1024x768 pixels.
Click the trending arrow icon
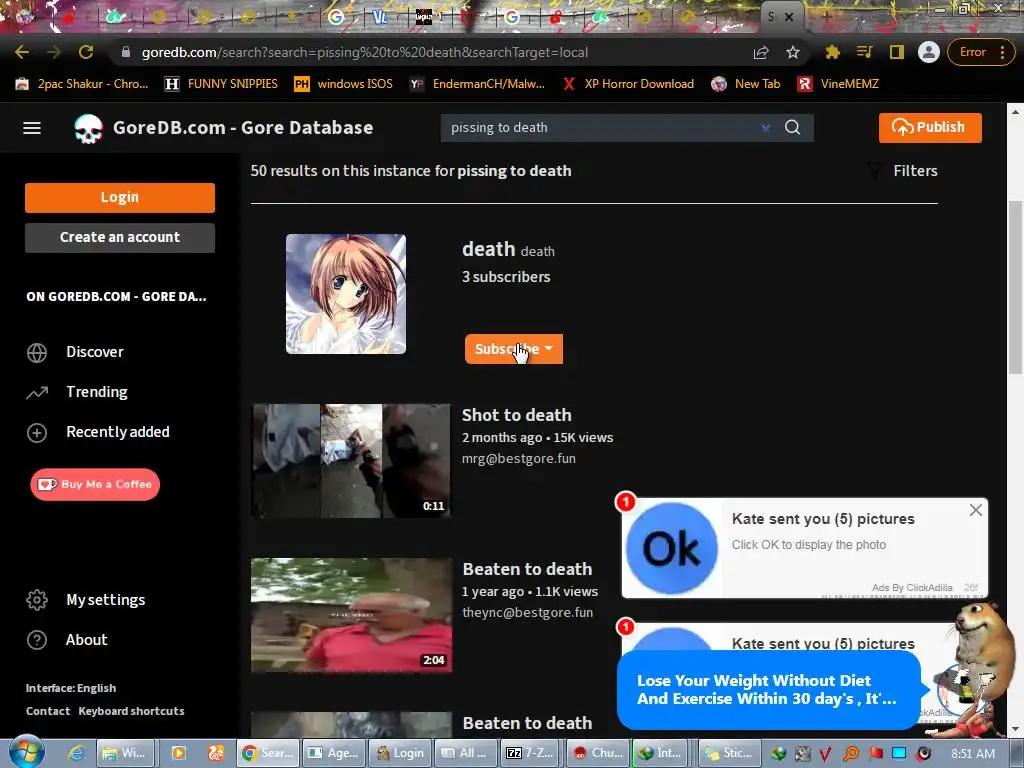pos(37,392)
